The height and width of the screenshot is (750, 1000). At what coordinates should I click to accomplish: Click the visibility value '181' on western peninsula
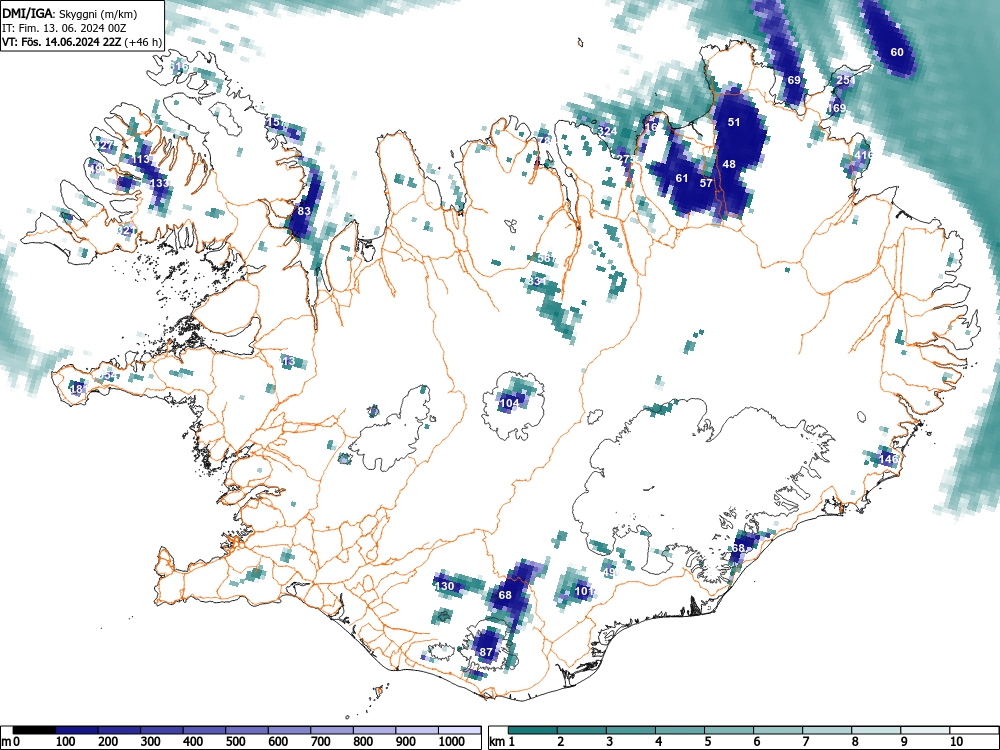(78, 389)
